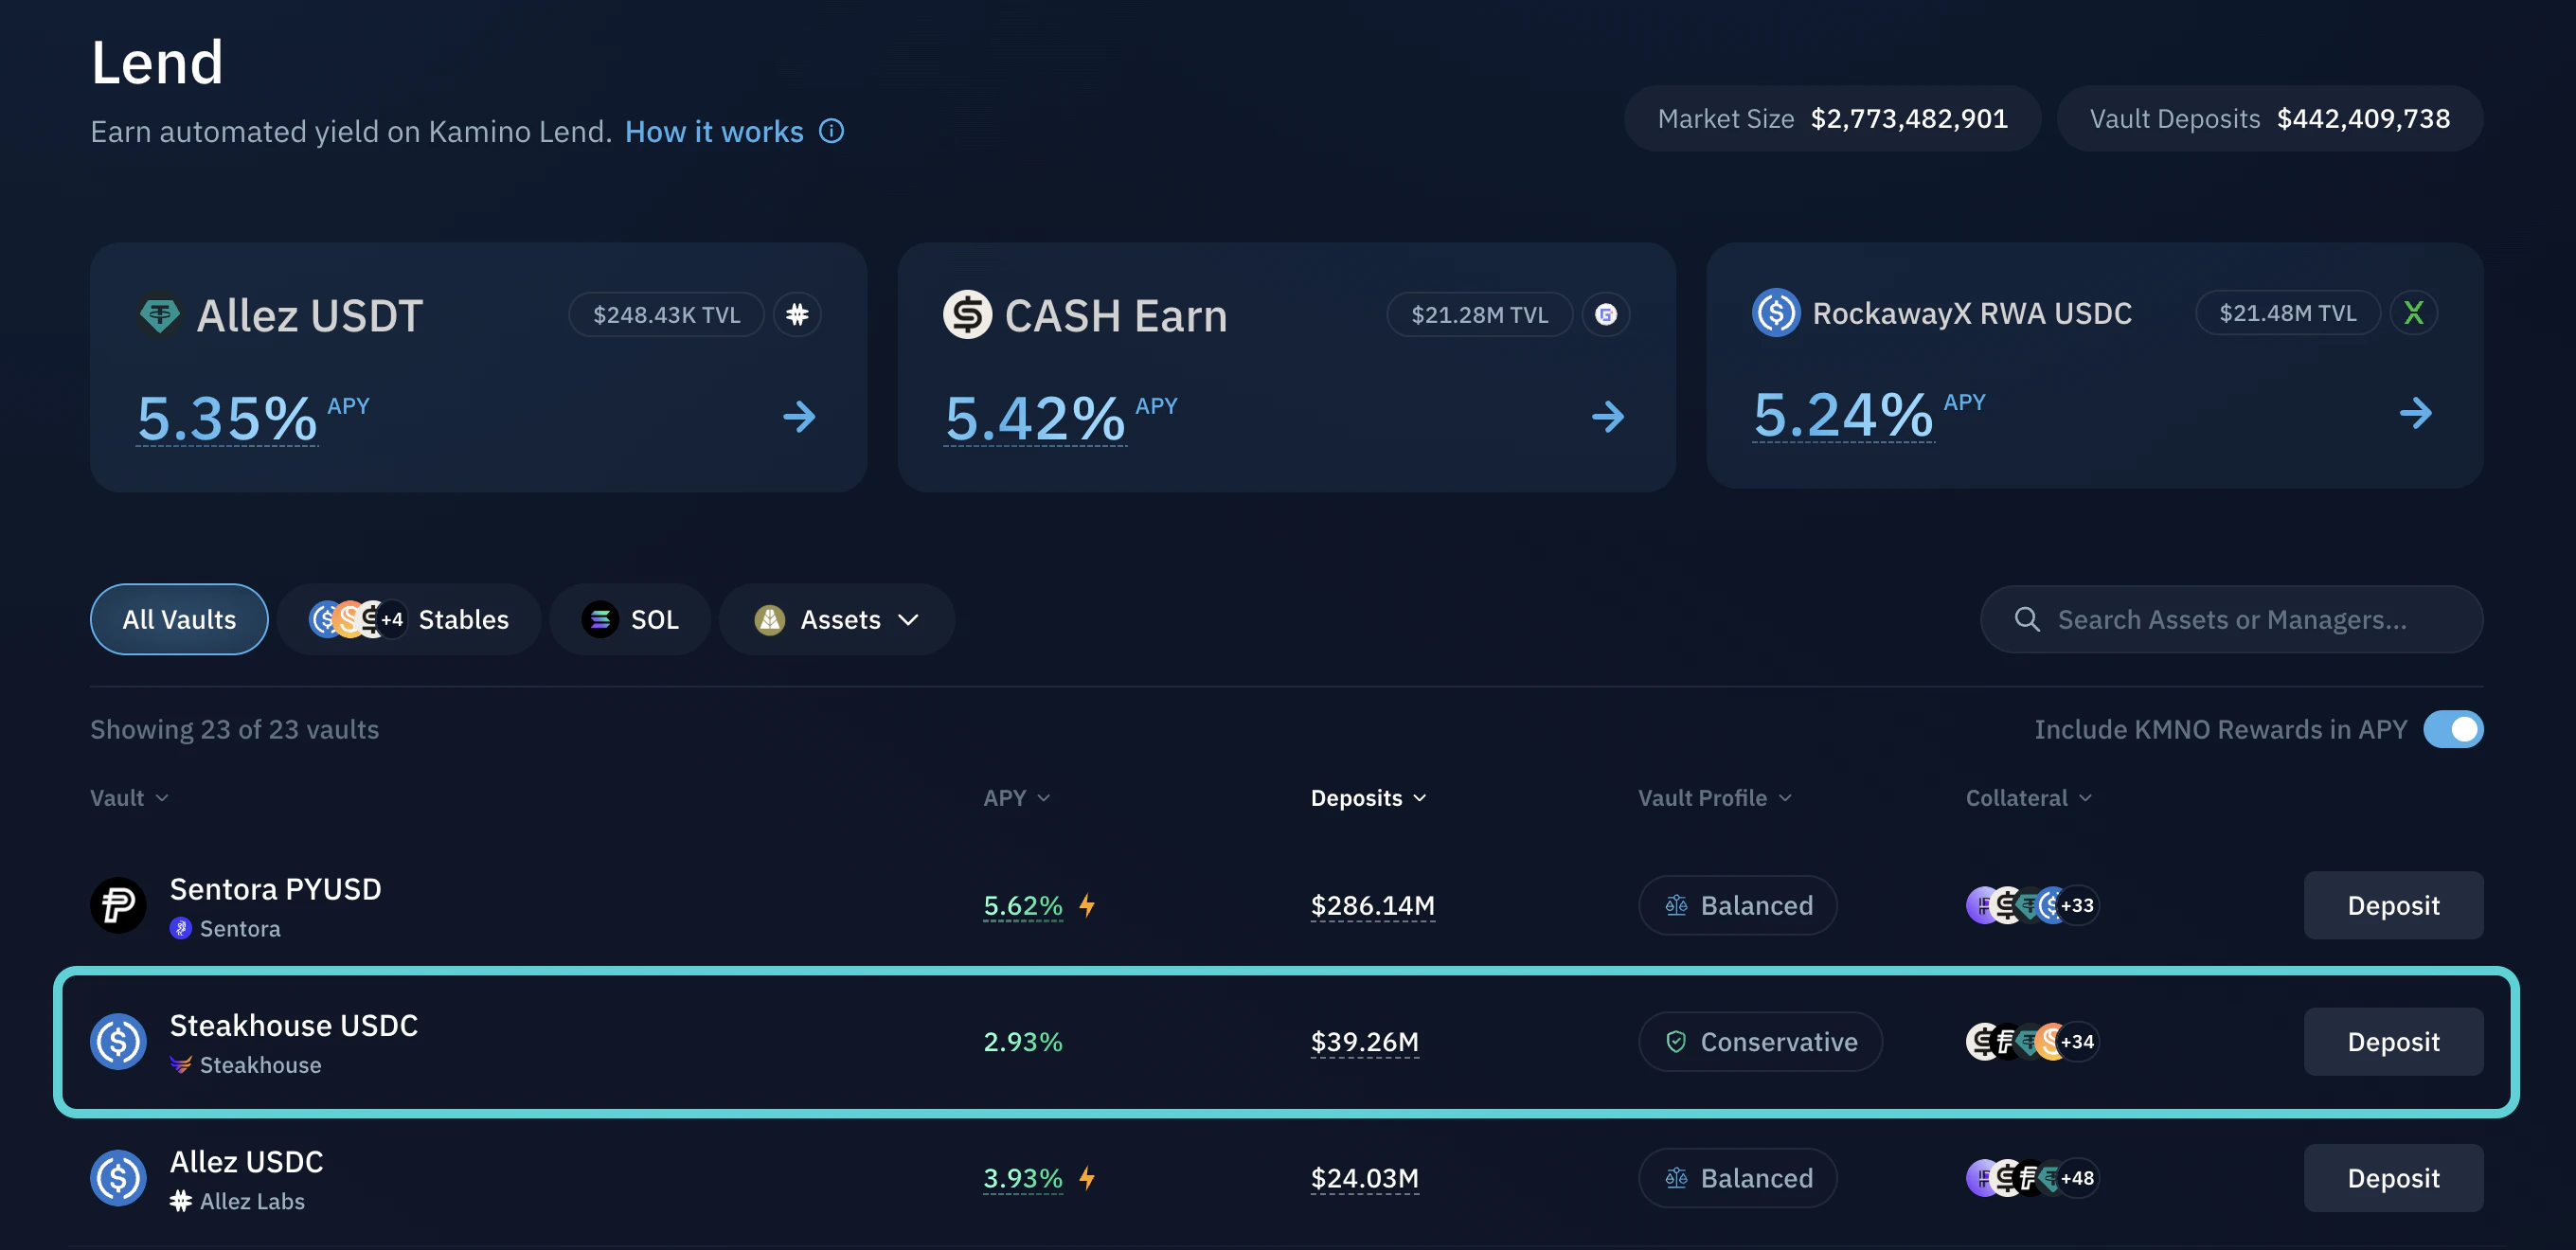Screen dimensions: 2576x1250
Task: Click the Market Size $2,773,482,901 stat
Action: coord(1832,118)
